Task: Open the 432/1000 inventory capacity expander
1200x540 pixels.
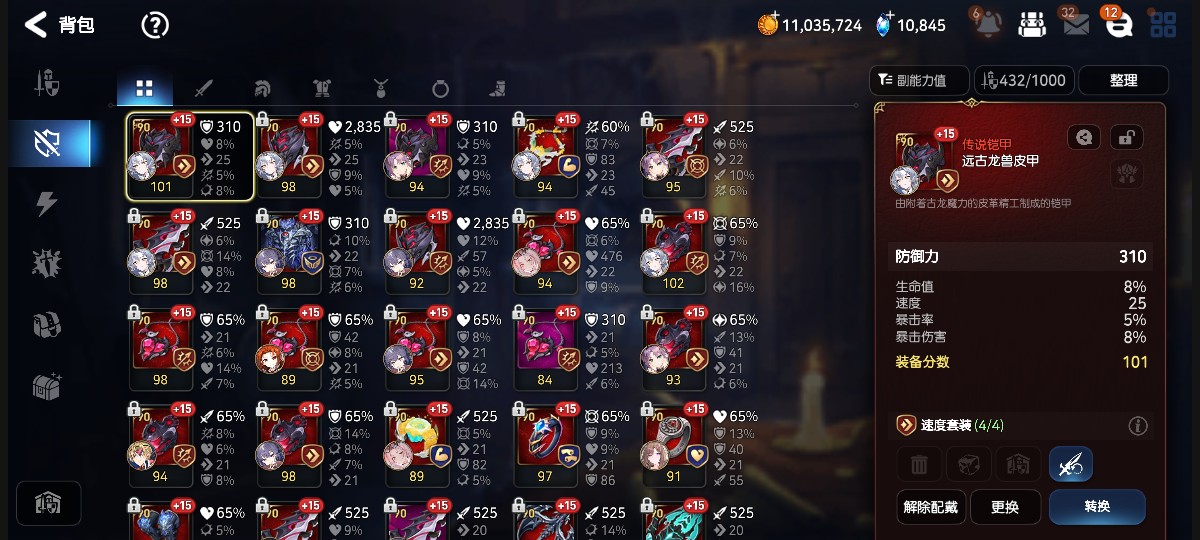Action: [x=1025, y=80]
